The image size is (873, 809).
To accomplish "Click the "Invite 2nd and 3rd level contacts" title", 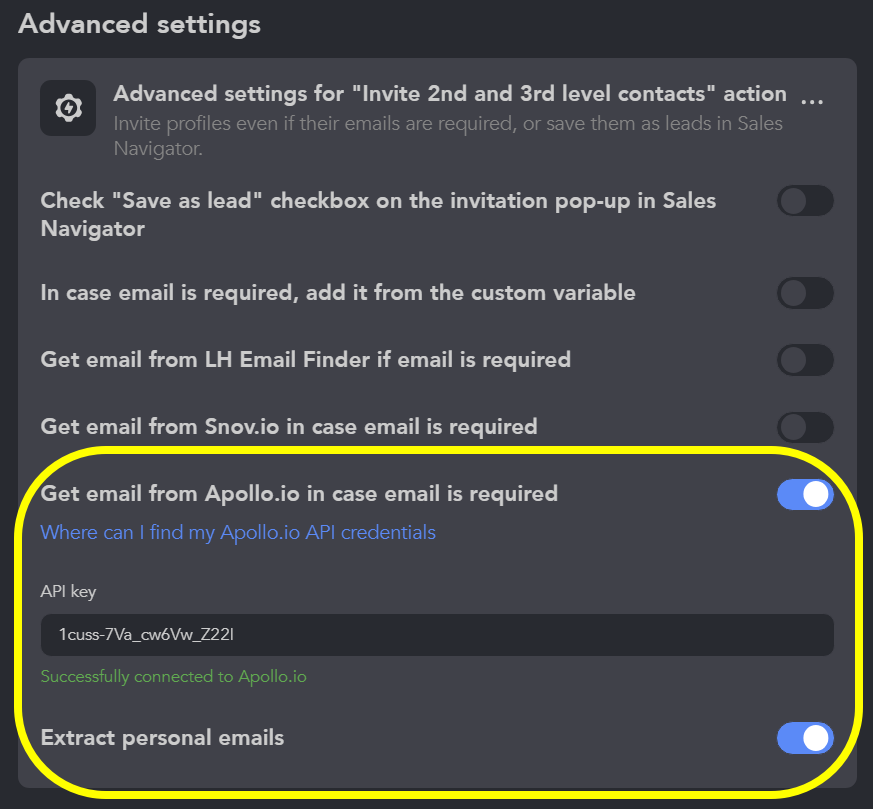I will (x=450, y=94).
